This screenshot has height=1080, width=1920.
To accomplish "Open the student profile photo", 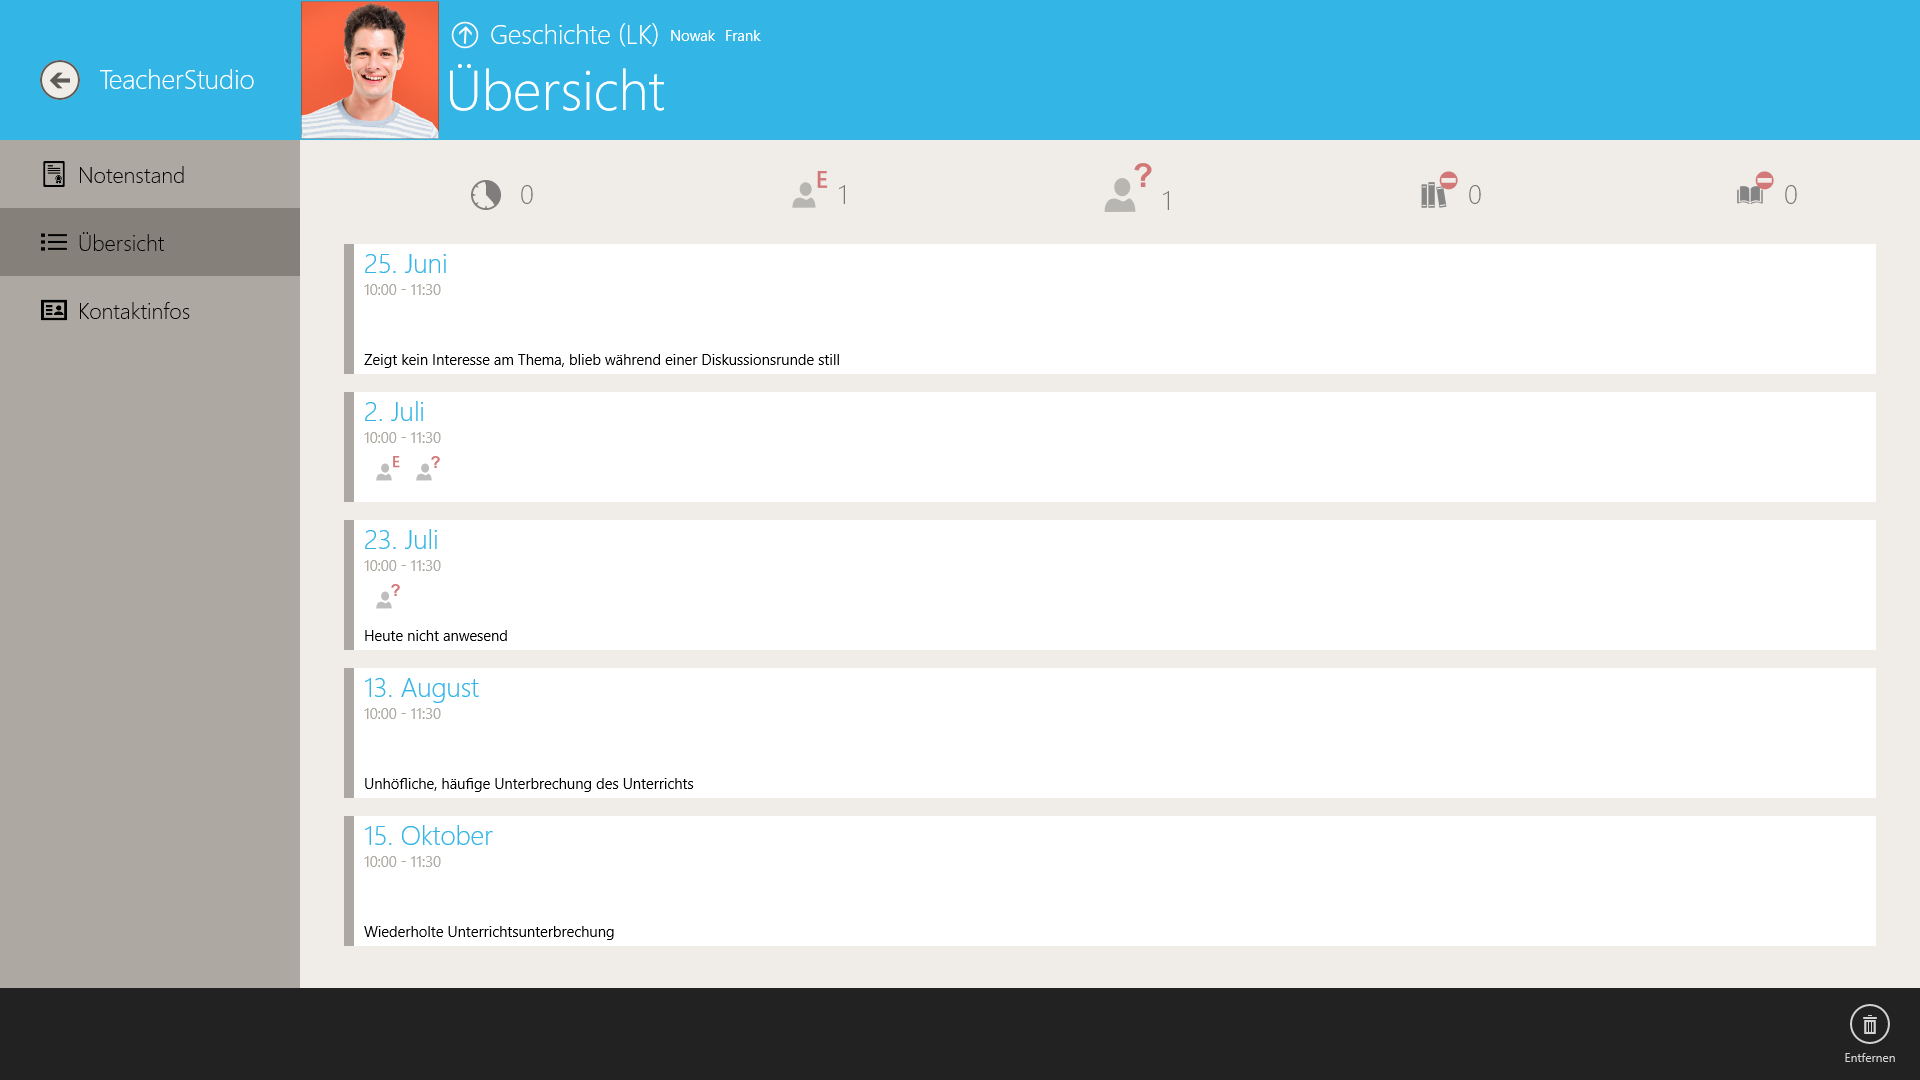I will [x=370, y=70].
